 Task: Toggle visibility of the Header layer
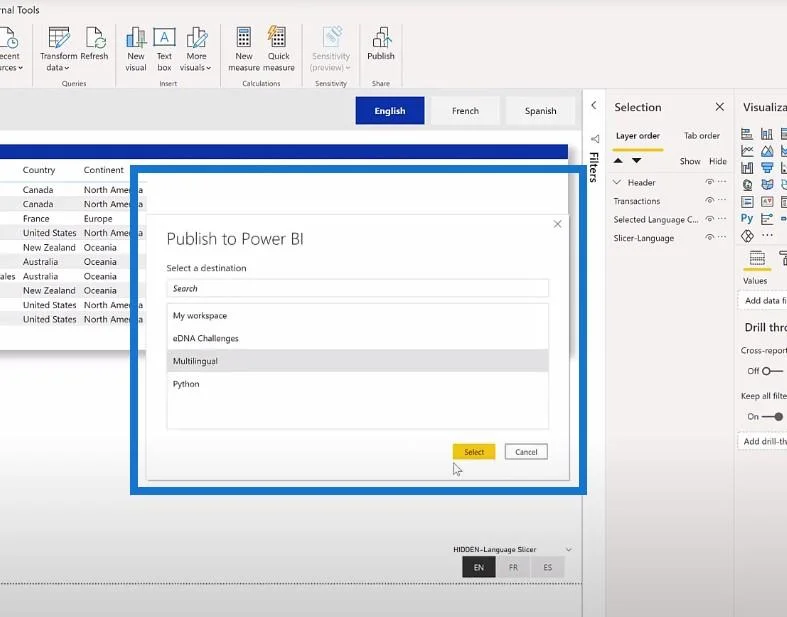[709, 182]
